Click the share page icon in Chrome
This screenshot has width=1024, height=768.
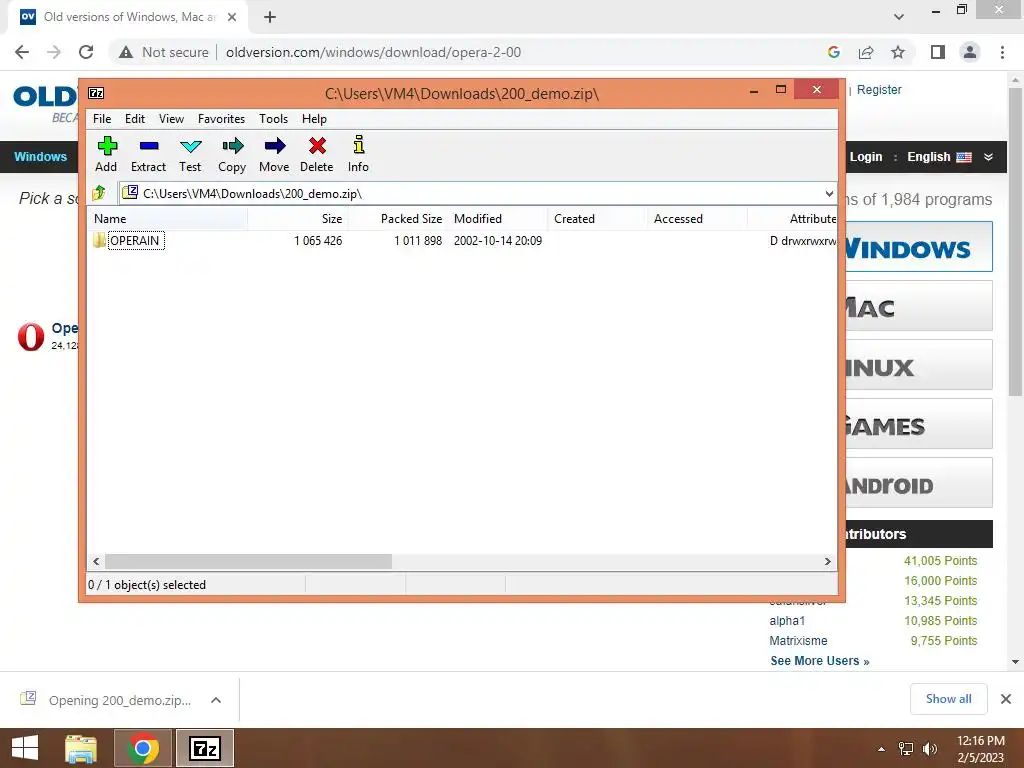tap(866, 52)
